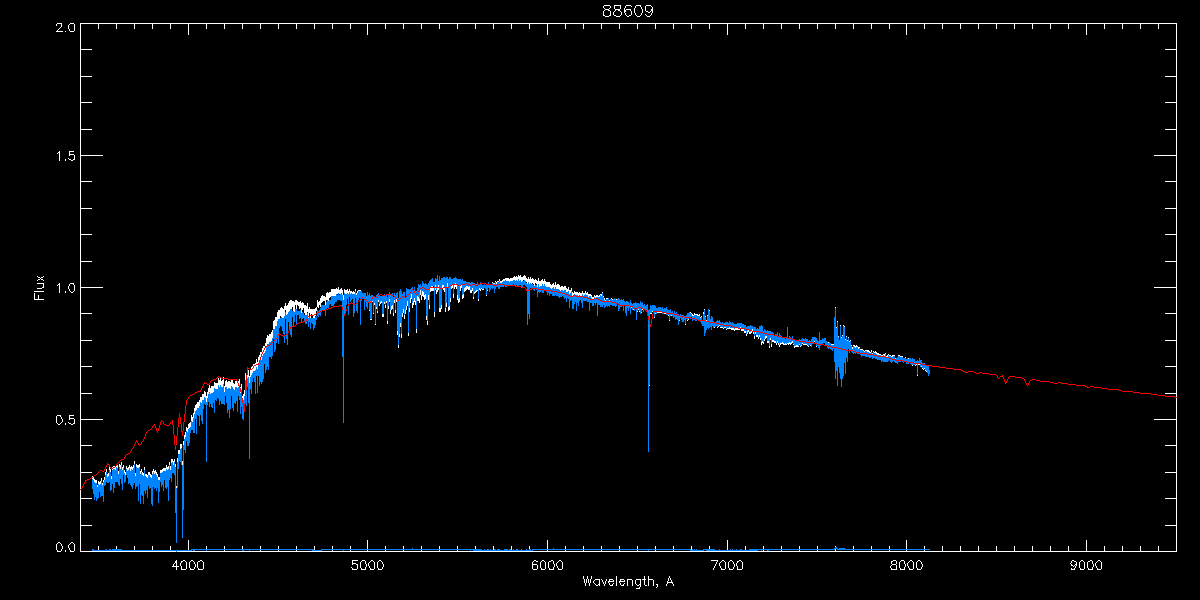Image resolution: width=1200 pixels, height=600 pixels.
Task: Click the 4000 wavelength tick label
Action: click(188, 564)
